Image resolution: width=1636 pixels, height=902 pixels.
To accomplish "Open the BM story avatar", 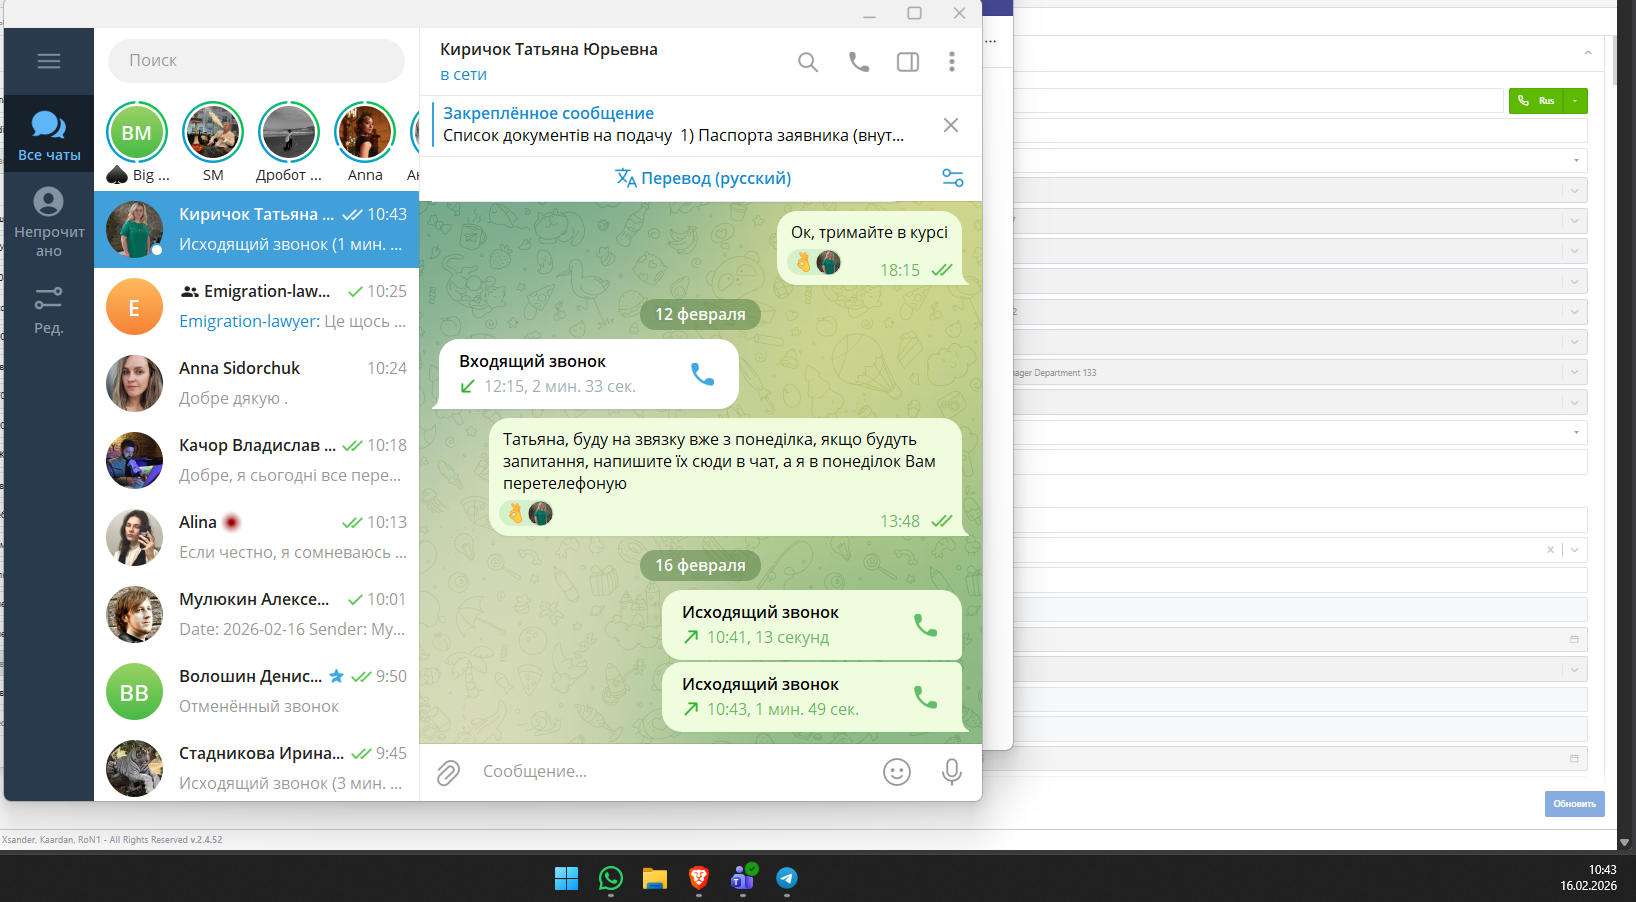I will click(137, 133).
